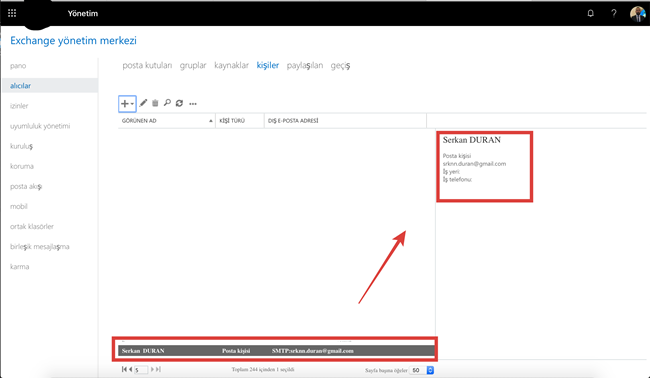Select the kişiler tab
The height and width of the screenshot is (378, 650).
(267, 65)
